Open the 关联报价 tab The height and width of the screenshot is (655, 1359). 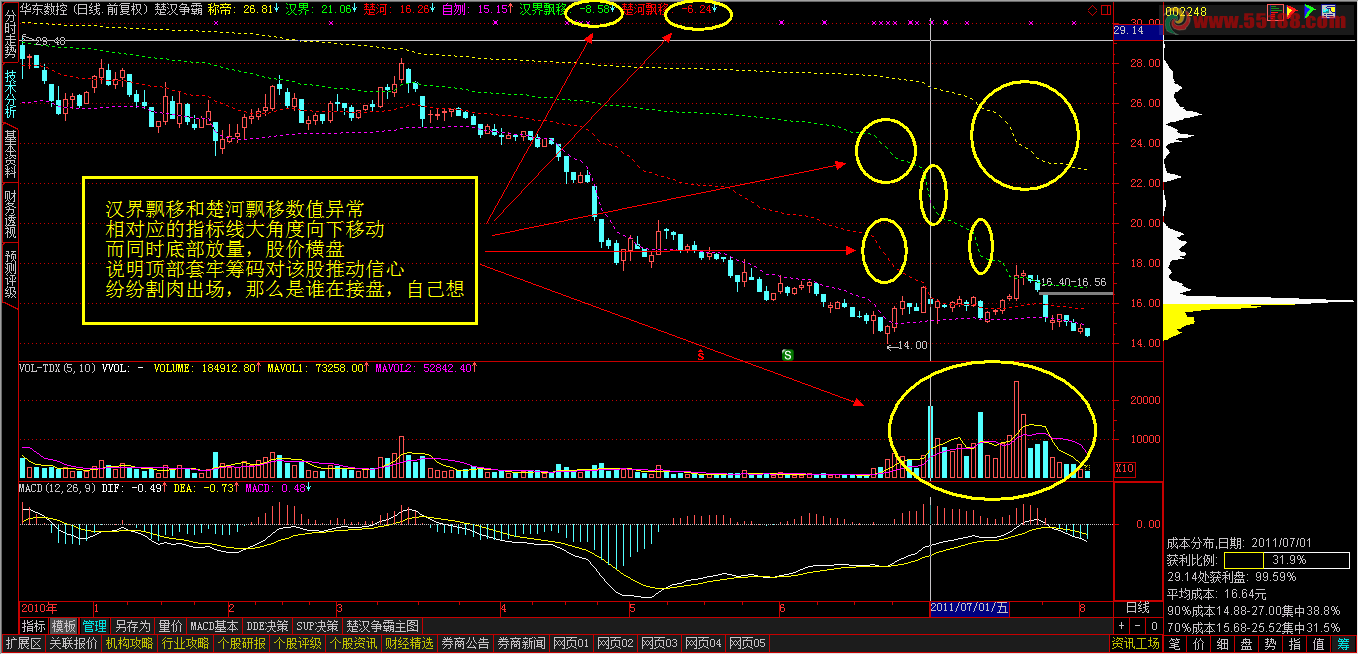click(74, 644)
